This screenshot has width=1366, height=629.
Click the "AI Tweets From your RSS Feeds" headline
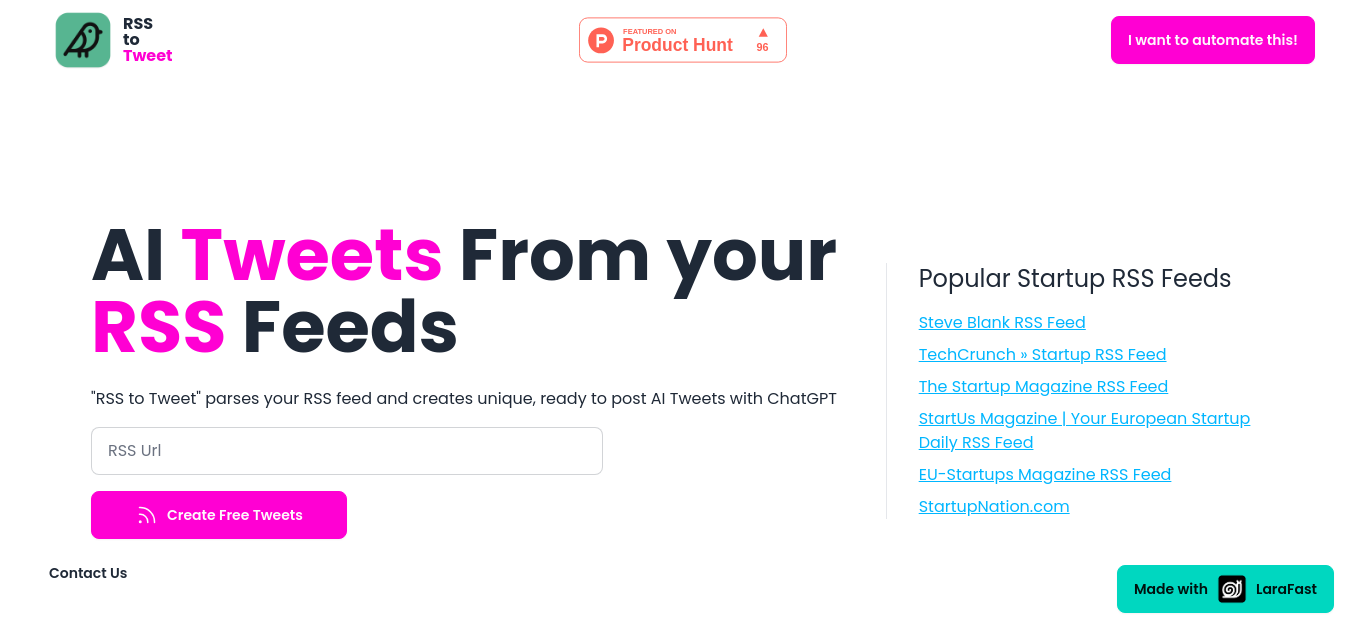pyautogui.click(x=464, y=290)
